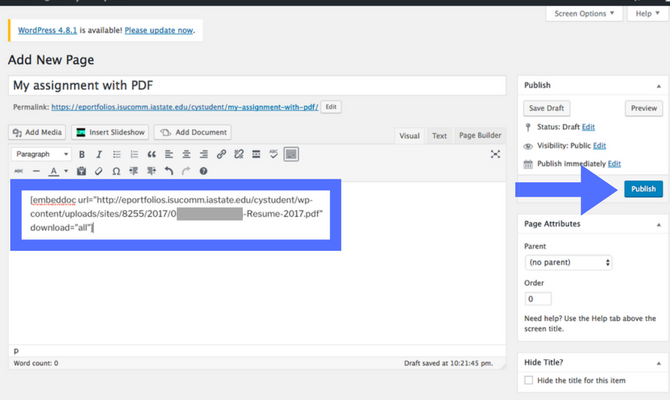The height and width of the screenshot is (400, 670).
Task: Expand the Help tab
Action: [647, 14]
